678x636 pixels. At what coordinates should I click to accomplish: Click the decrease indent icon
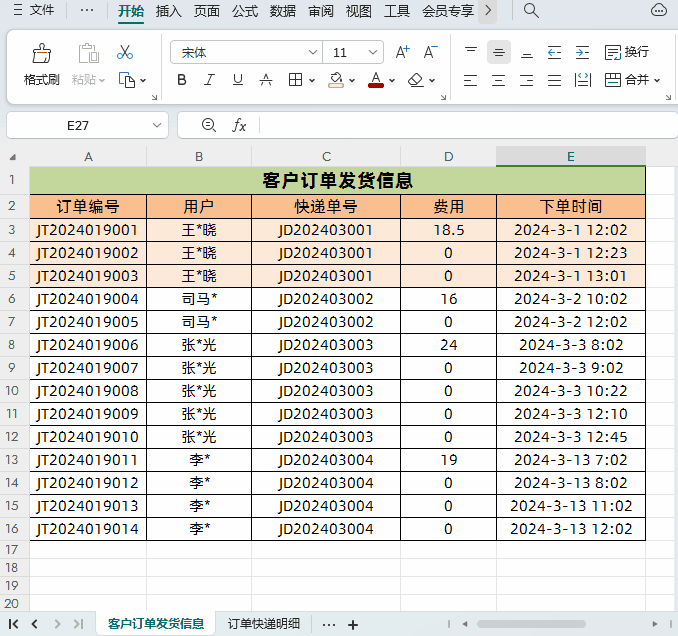click(554, 52)
